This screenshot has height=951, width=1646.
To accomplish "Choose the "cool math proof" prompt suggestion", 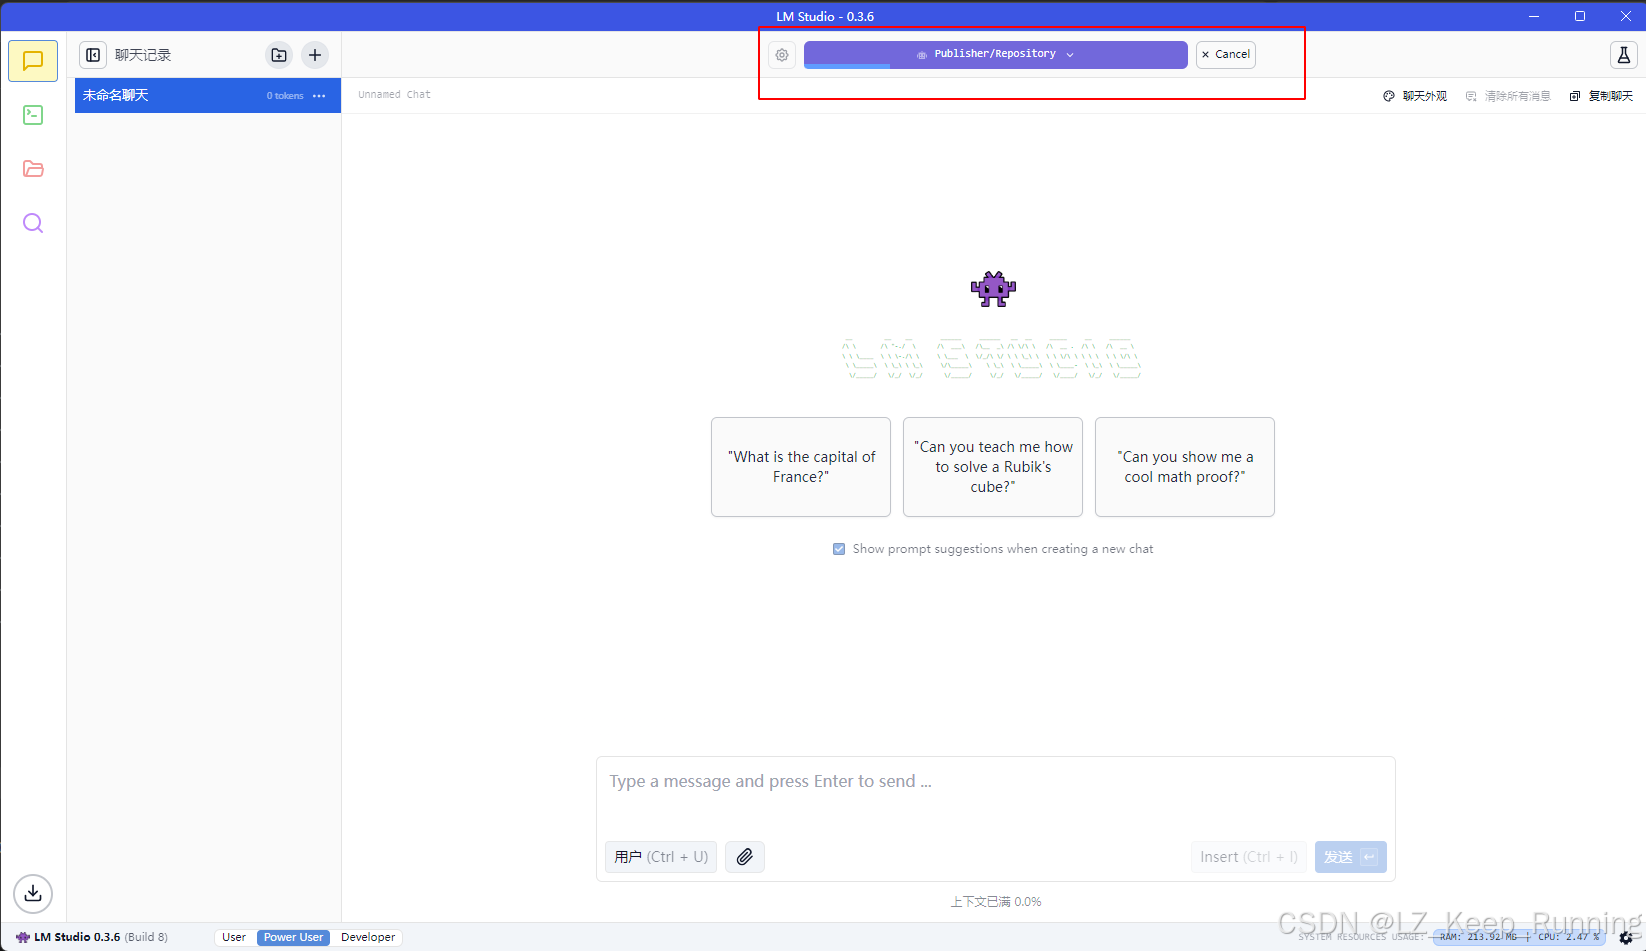I will pos(1185,467).
